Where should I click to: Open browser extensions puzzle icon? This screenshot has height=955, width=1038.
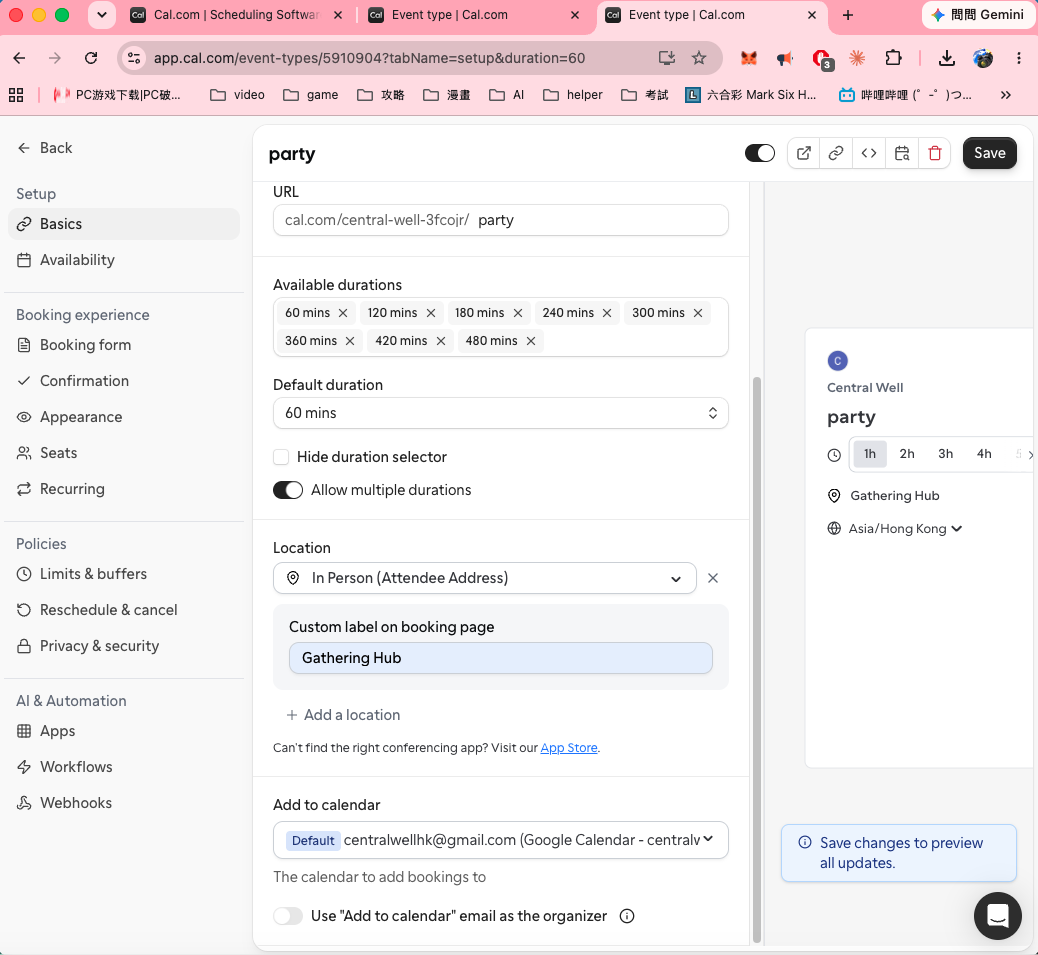point(894,58)
